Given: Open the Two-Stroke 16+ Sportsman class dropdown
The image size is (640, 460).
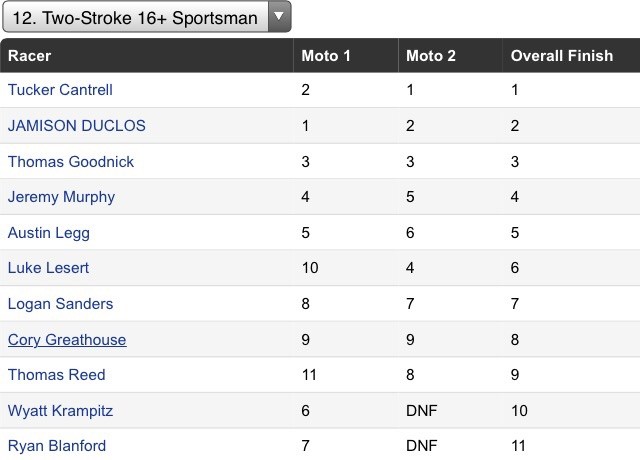Looking at the screenshot, I should point(147,17).
